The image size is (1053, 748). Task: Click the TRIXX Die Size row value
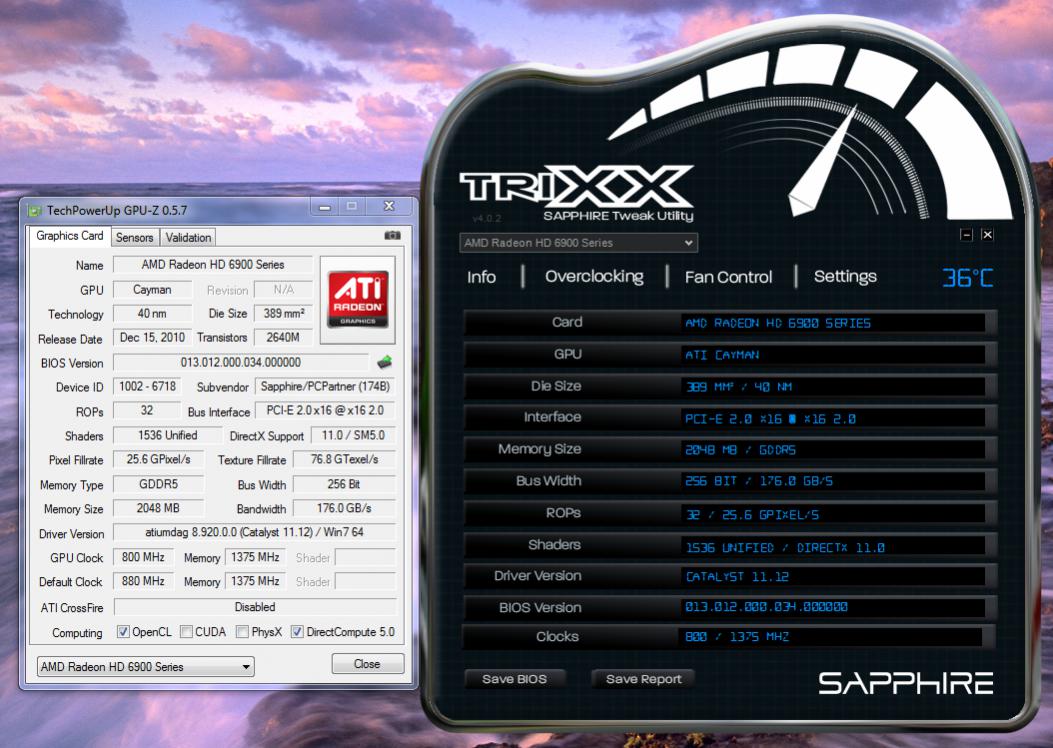[833, 387]
